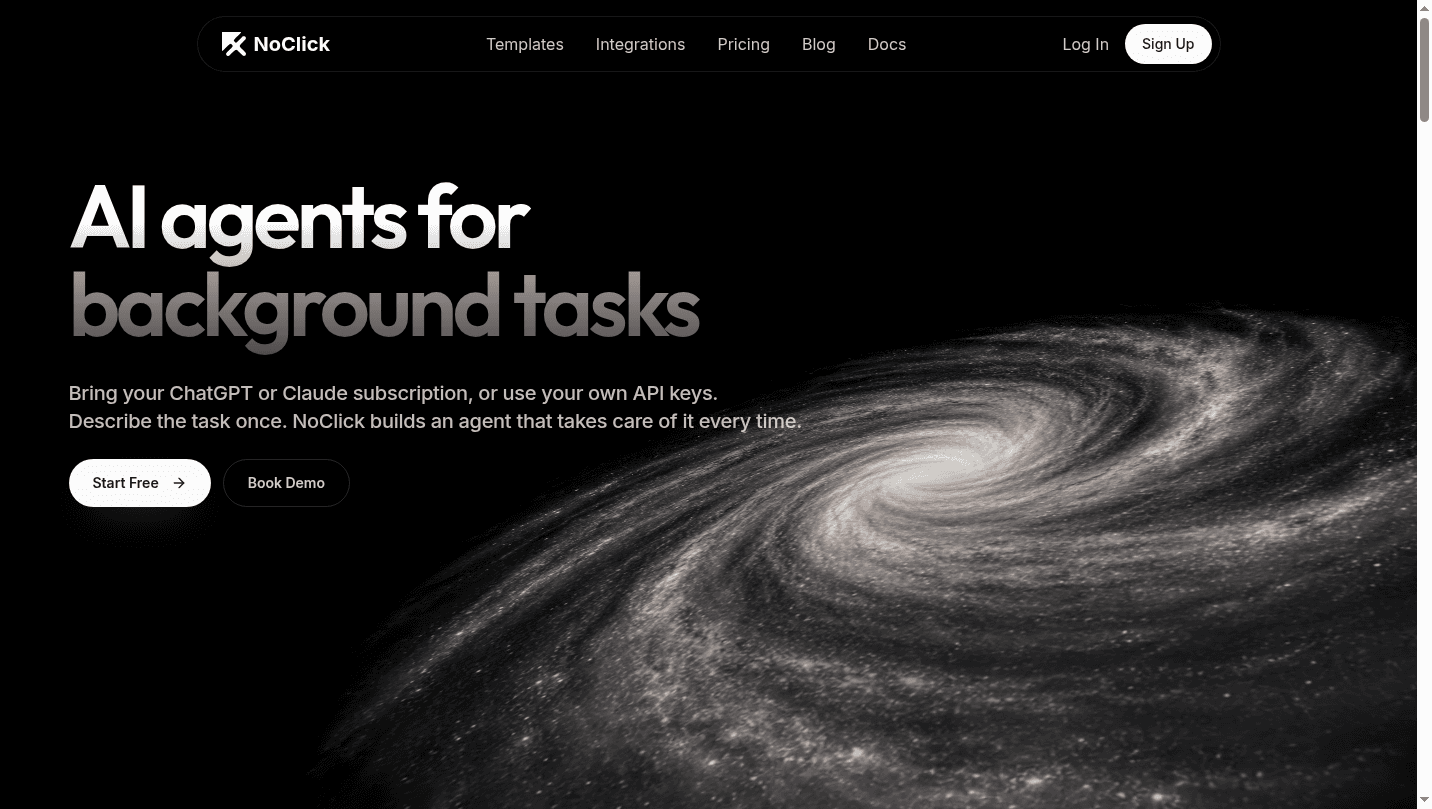Click the NoClick logo icon

[234, 44]
